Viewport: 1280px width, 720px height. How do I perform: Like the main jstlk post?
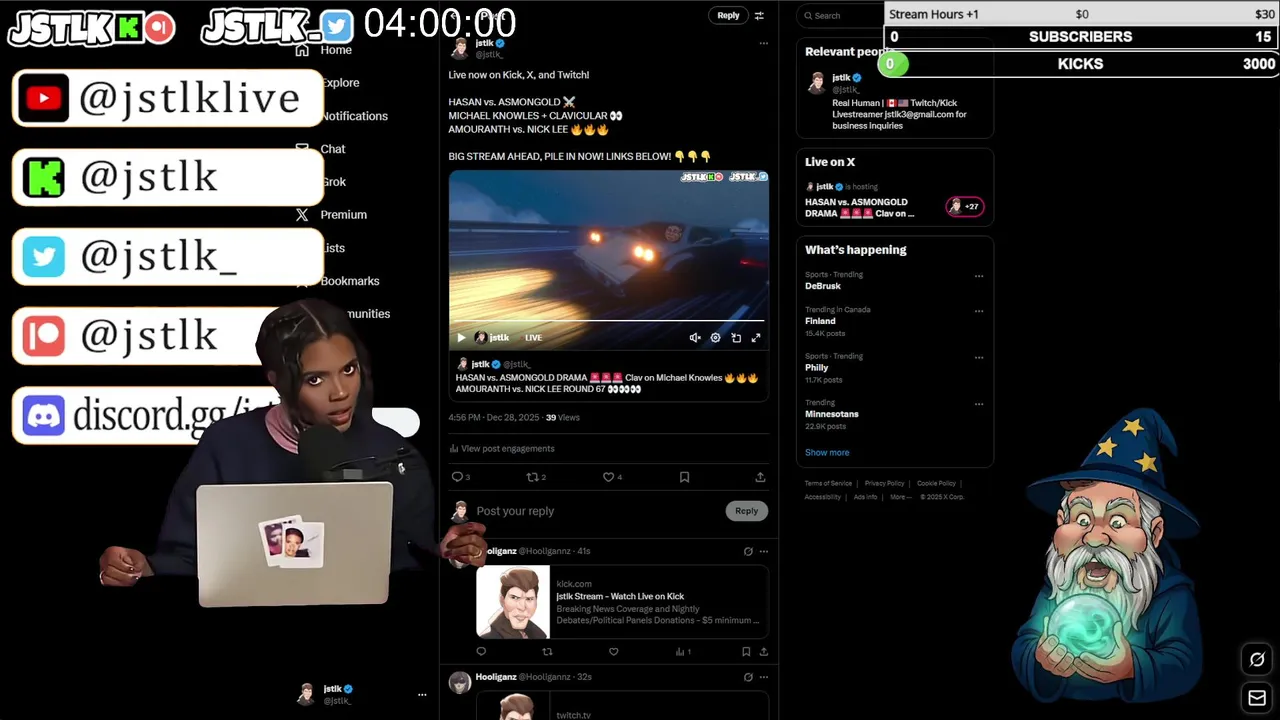tap(609, 477)
